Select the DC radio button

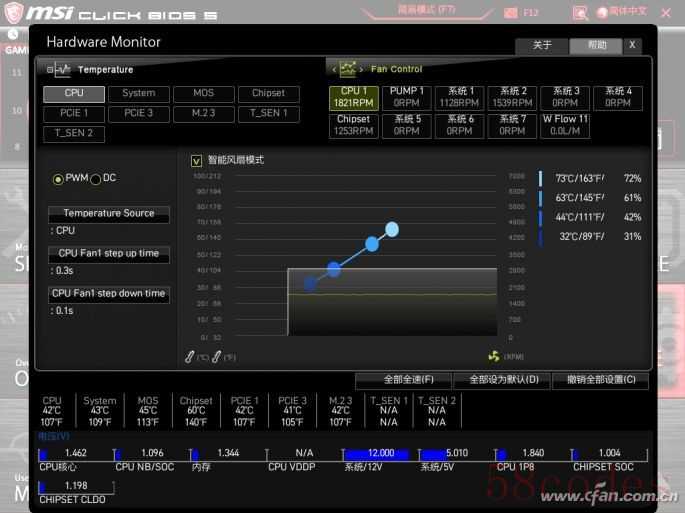96,179
